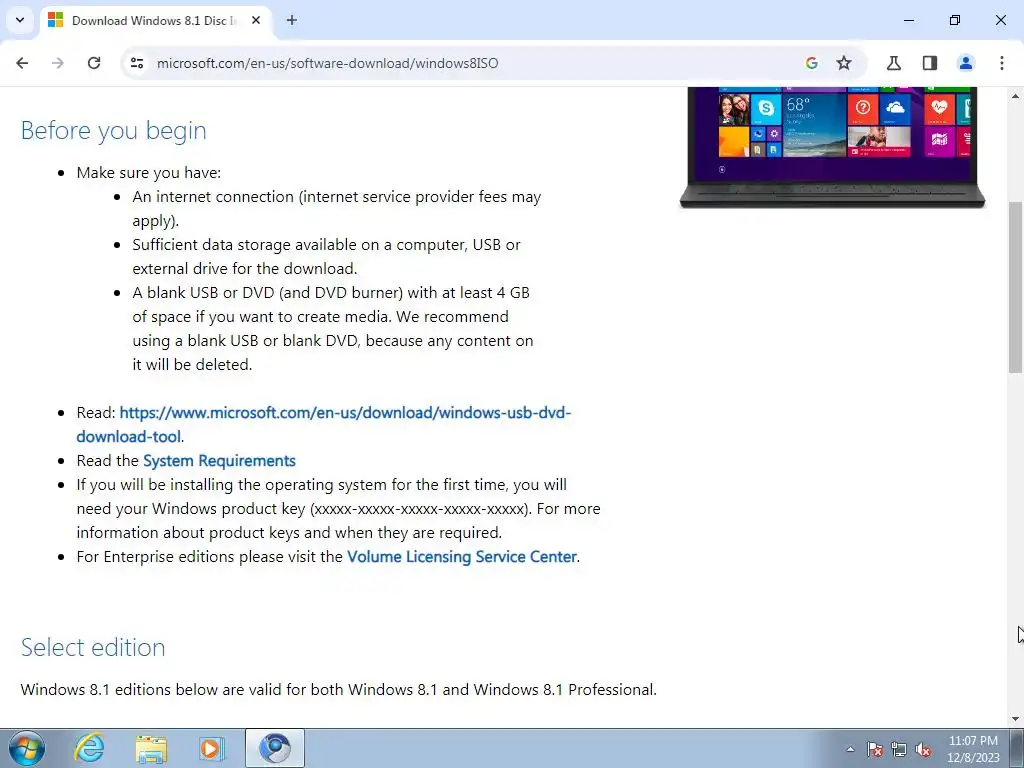Open Action Center flag tray icon
The image size is (1024, 768).
[x=875, y=749]
